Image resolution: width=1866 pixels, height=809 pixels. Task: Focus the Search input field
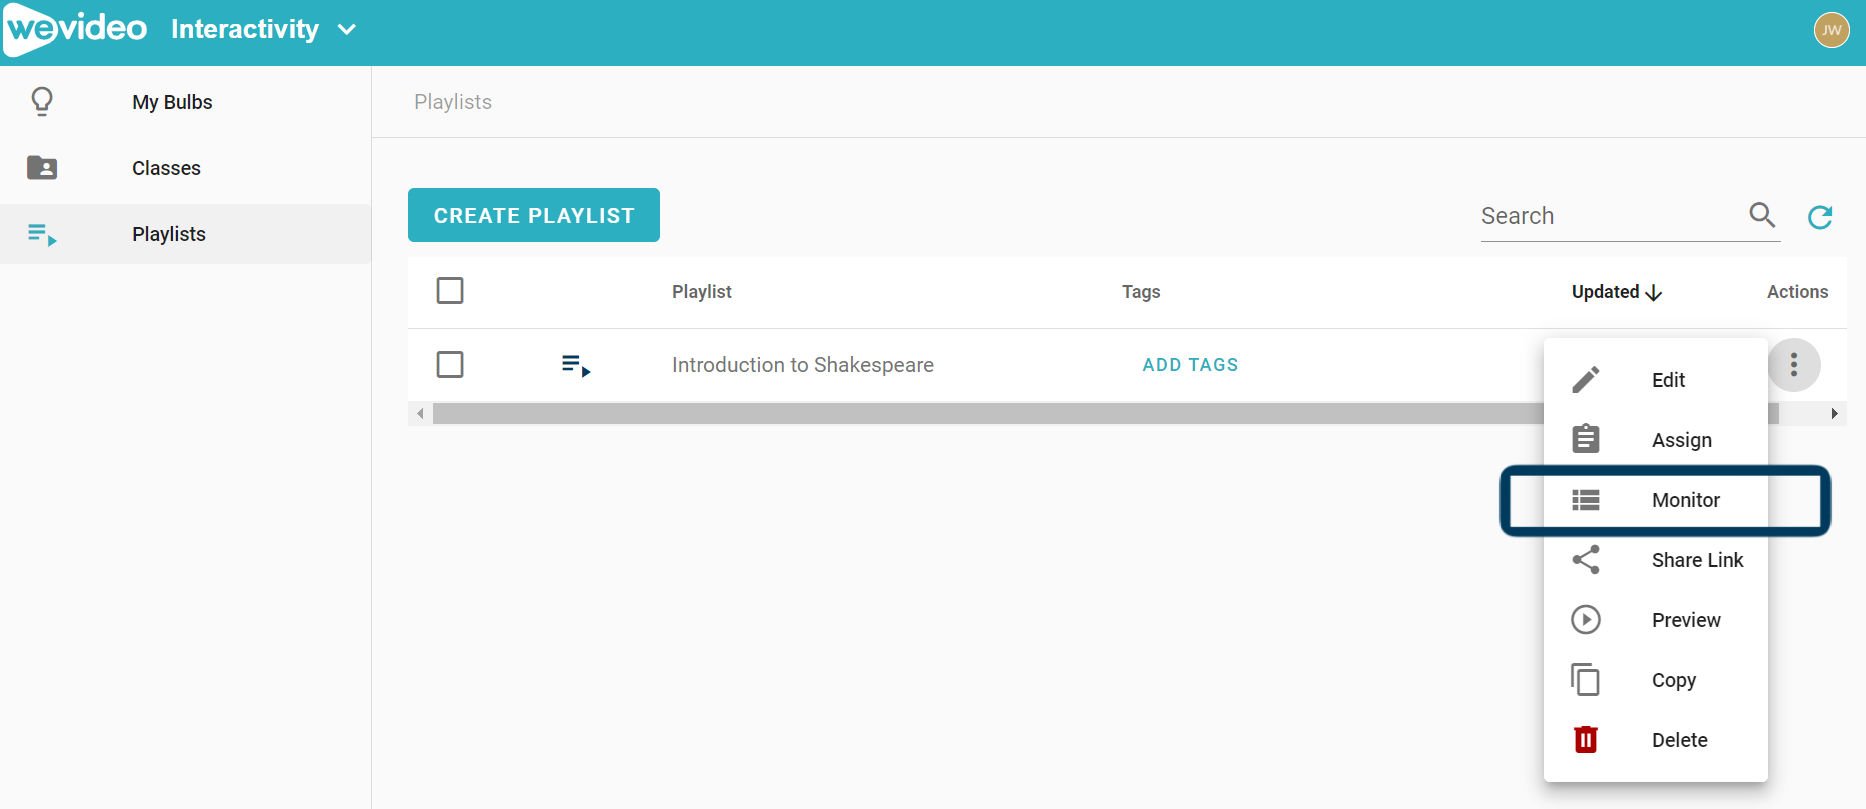pos(1608,216)
